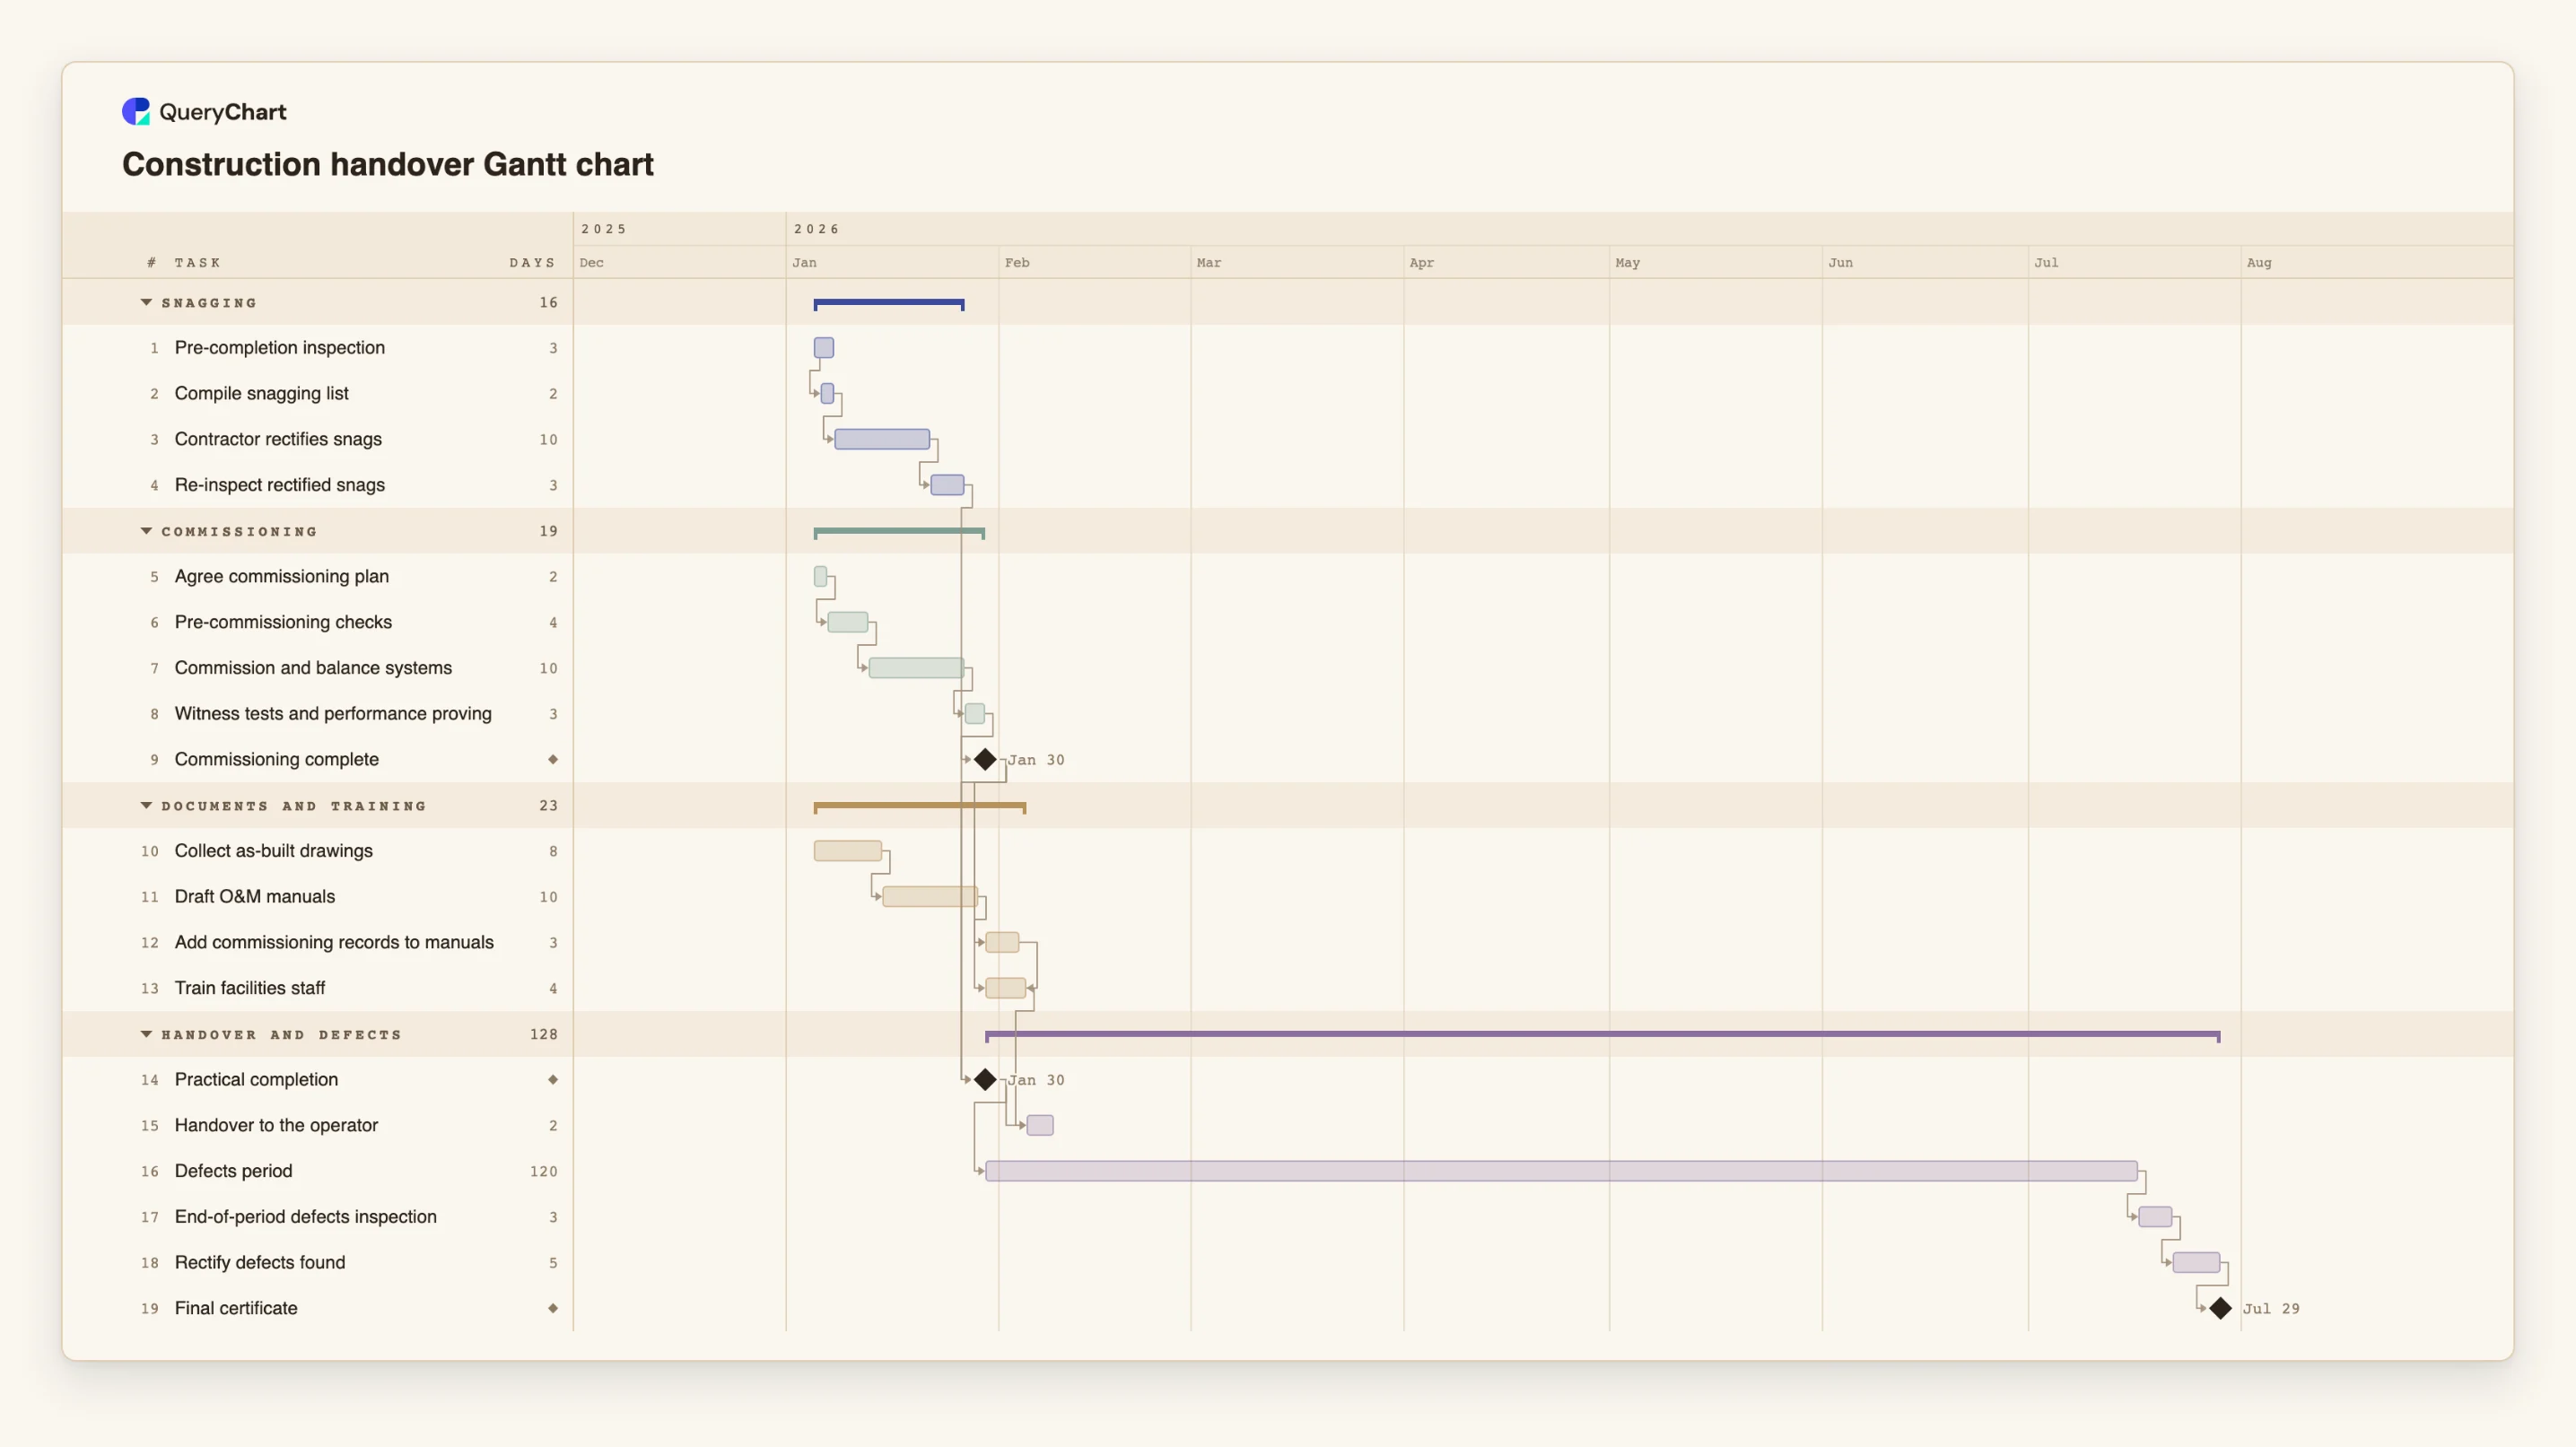2576x1447 pixels.
Task: Select the long Defects period task bar
Action: click(x=1561, y=1171)
